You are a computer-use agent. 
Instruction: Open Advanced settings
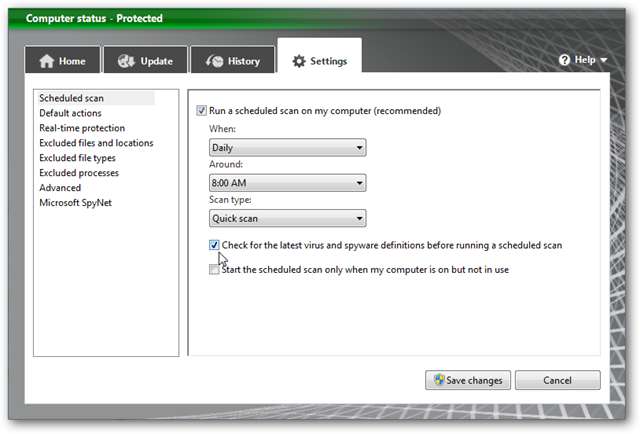(60, 188)
